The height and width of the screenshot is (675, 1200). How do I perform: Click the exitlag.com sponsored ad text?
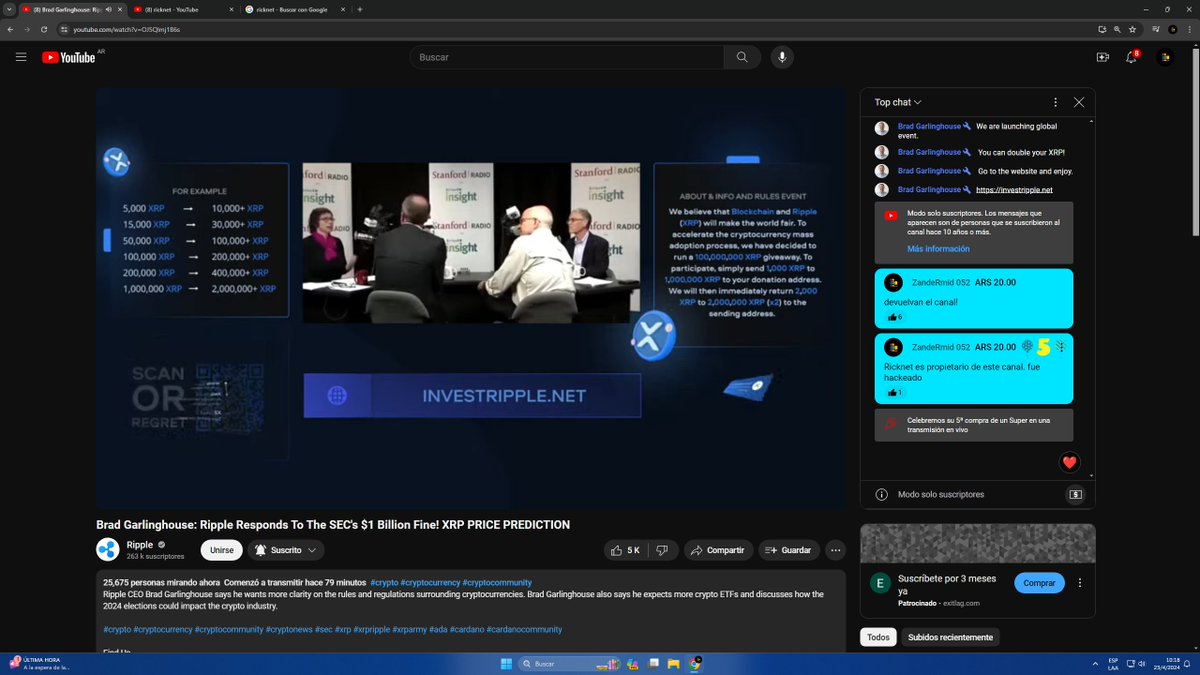(959, 603)
